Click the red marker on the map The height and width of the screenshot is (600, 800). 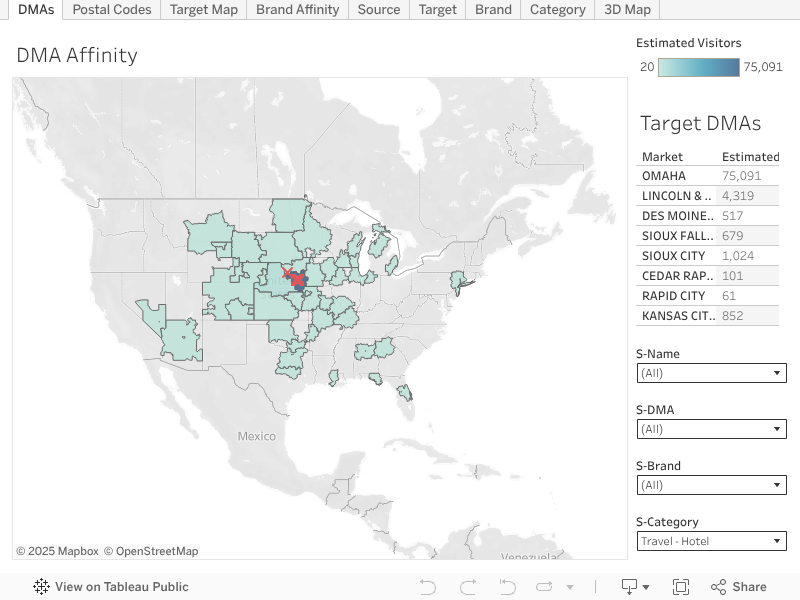point(288,272)
